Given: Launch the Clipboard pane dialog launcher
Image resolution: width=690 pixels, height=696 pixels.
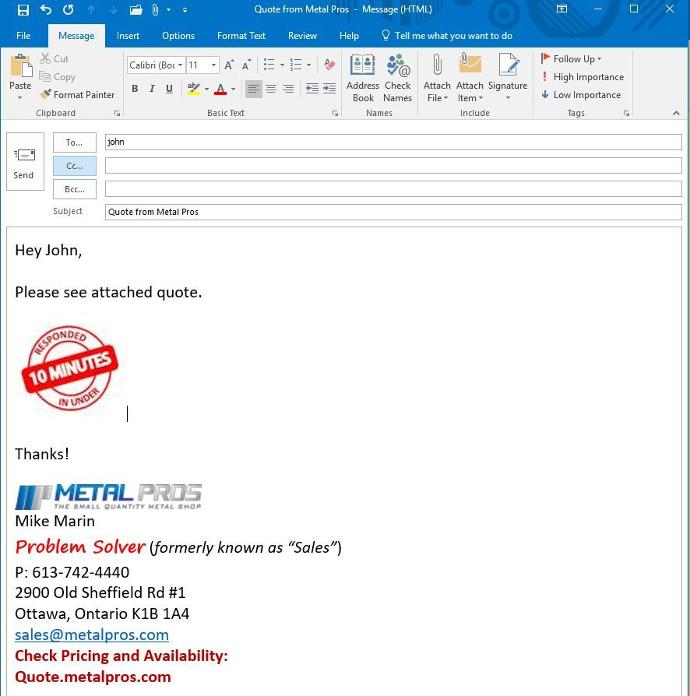Looking at the screenshot, I should pyautogui.click(x=117, y=113).
